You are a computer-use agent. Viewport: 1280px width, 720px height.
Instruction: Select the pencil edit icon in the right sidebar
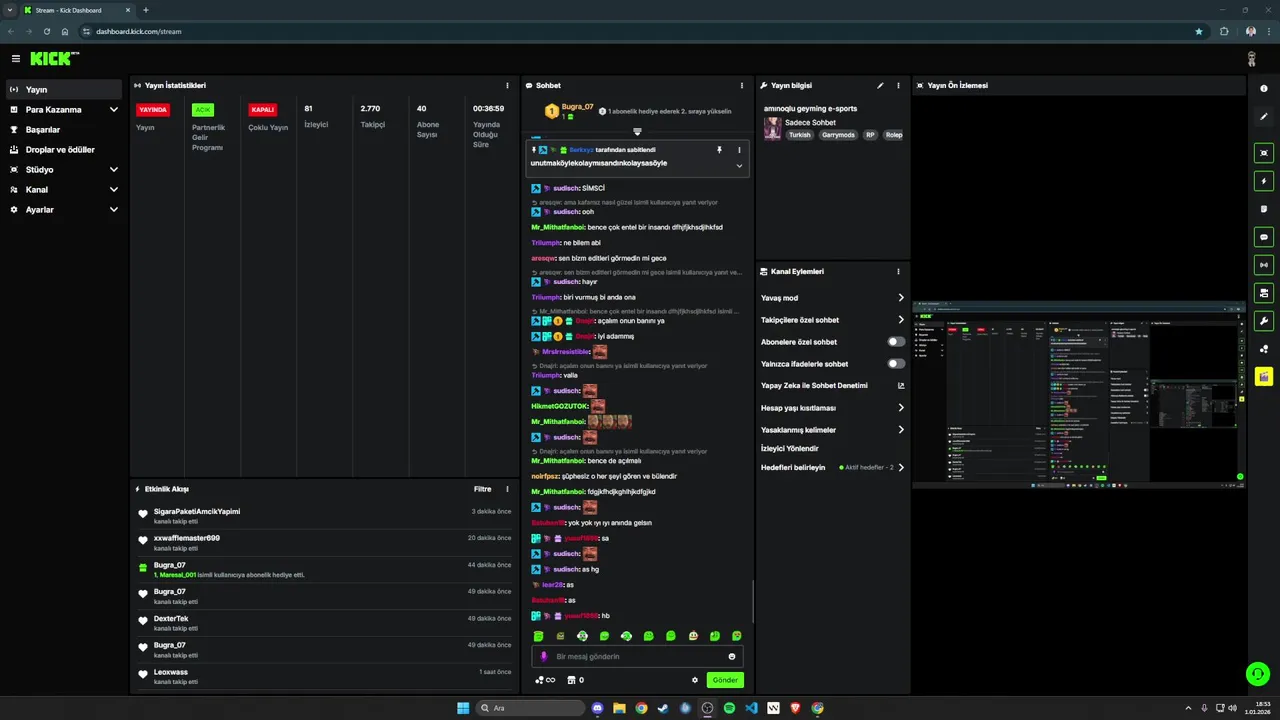click(1264, 117)
